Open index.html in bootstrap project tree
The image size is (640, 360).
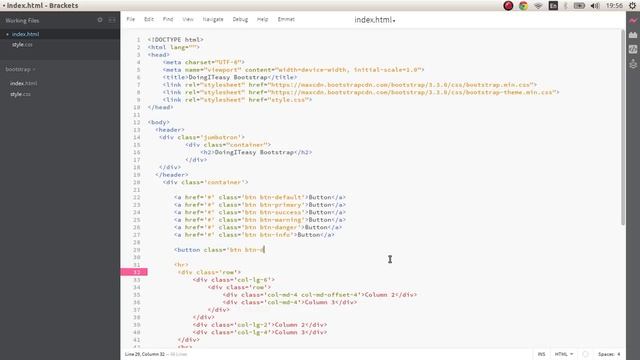click(24, 83)
